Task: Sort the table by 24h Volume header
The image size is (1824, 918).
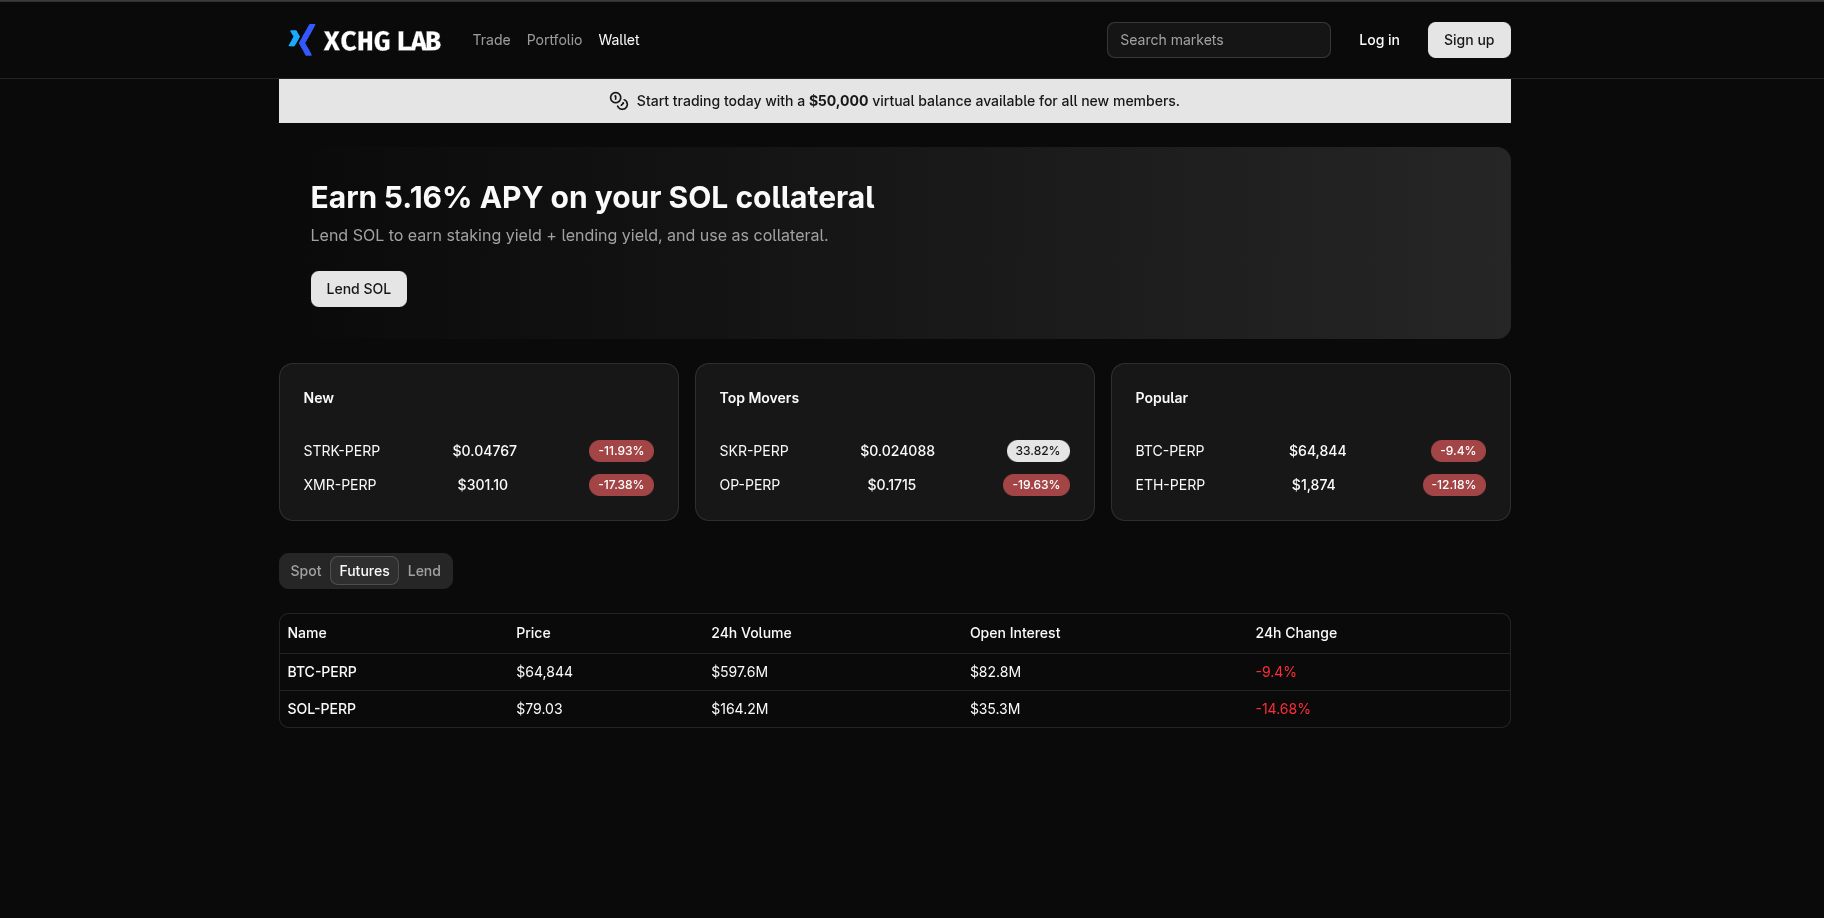Action: pos(751,633)
